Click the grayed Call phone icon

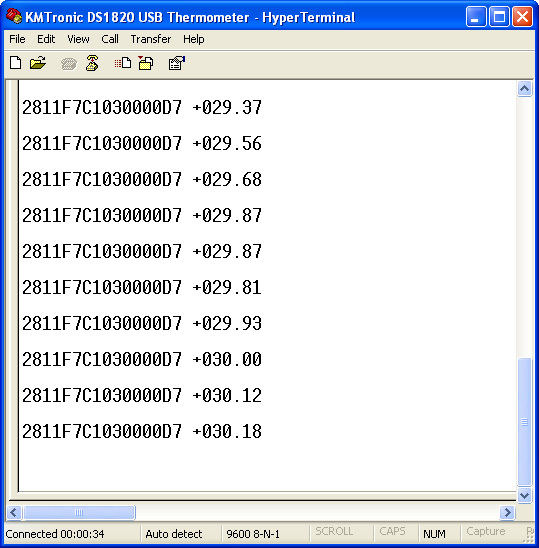pyautogui.click(x=69, y=64)
